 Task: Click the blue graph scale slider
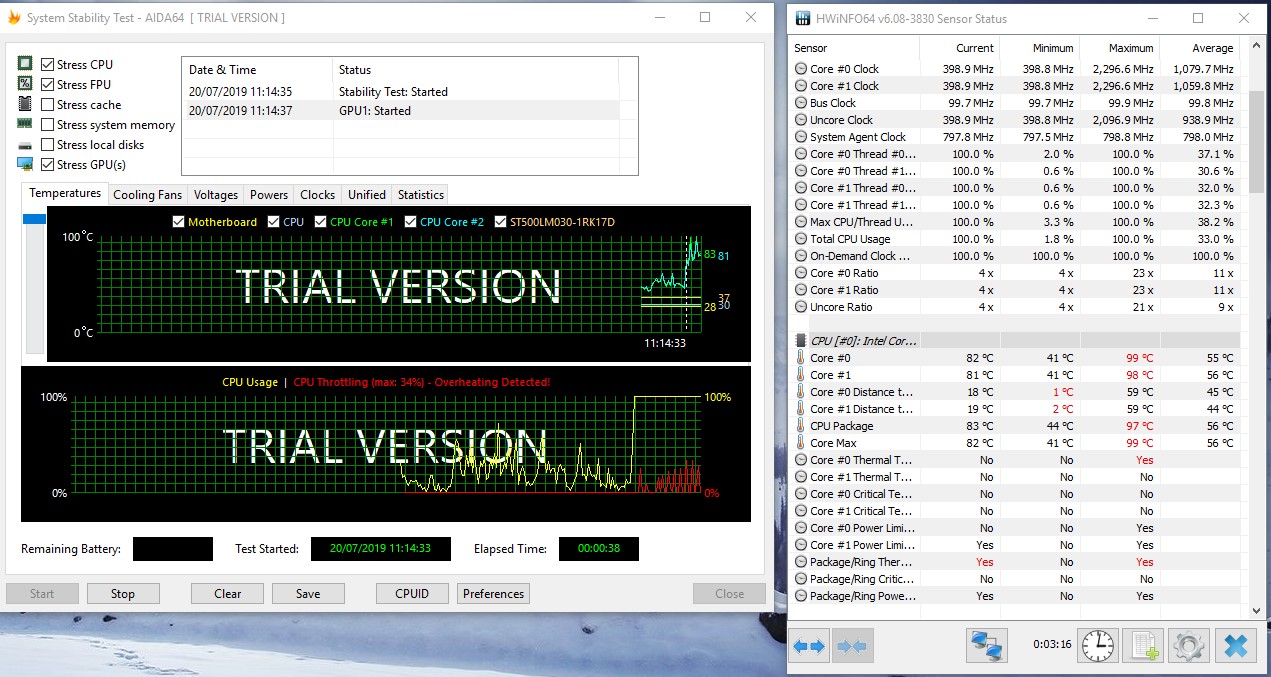pos(34,219)
